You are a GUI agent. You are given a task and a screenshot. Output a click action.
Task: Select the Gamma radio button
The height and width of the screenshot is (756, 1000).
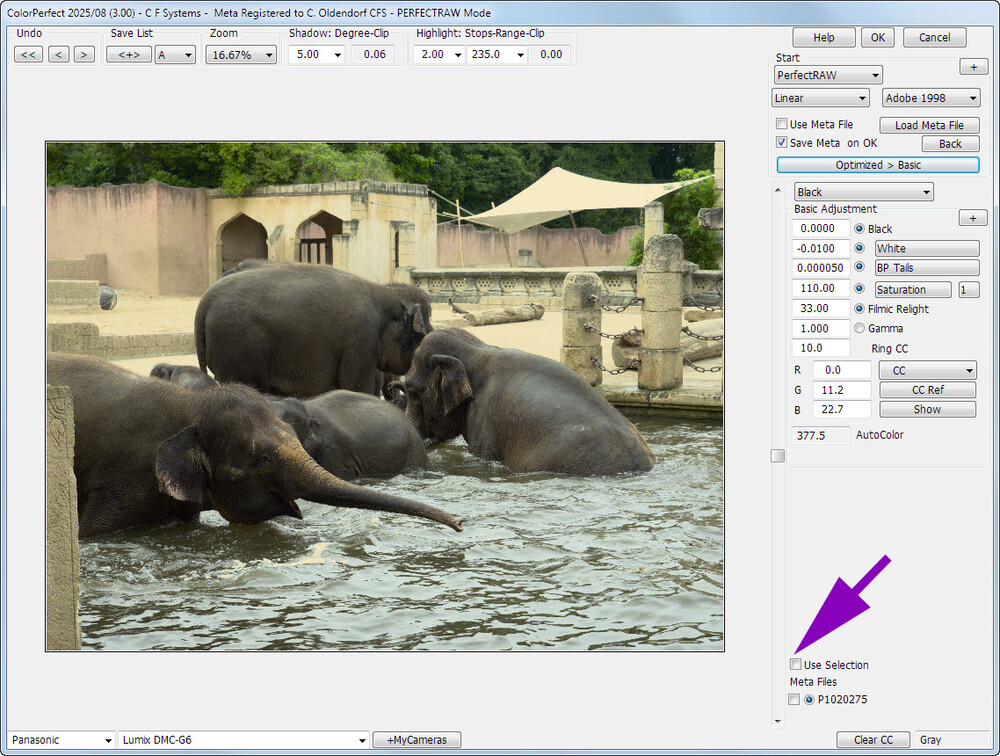click(860, 328)
